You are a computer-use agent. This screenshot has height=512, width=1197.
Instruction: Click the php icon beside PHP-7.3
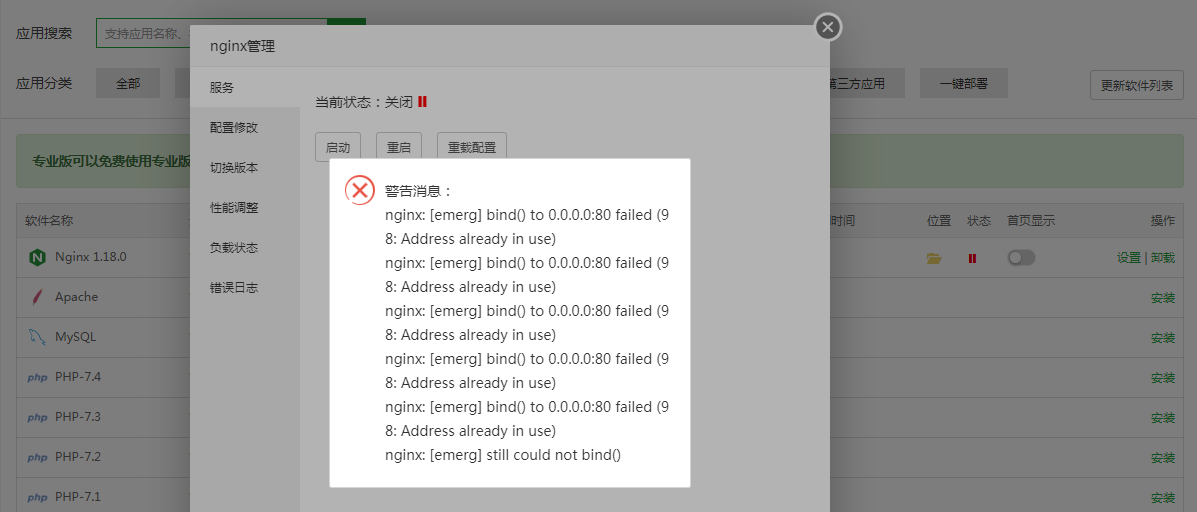pos(37,417)
